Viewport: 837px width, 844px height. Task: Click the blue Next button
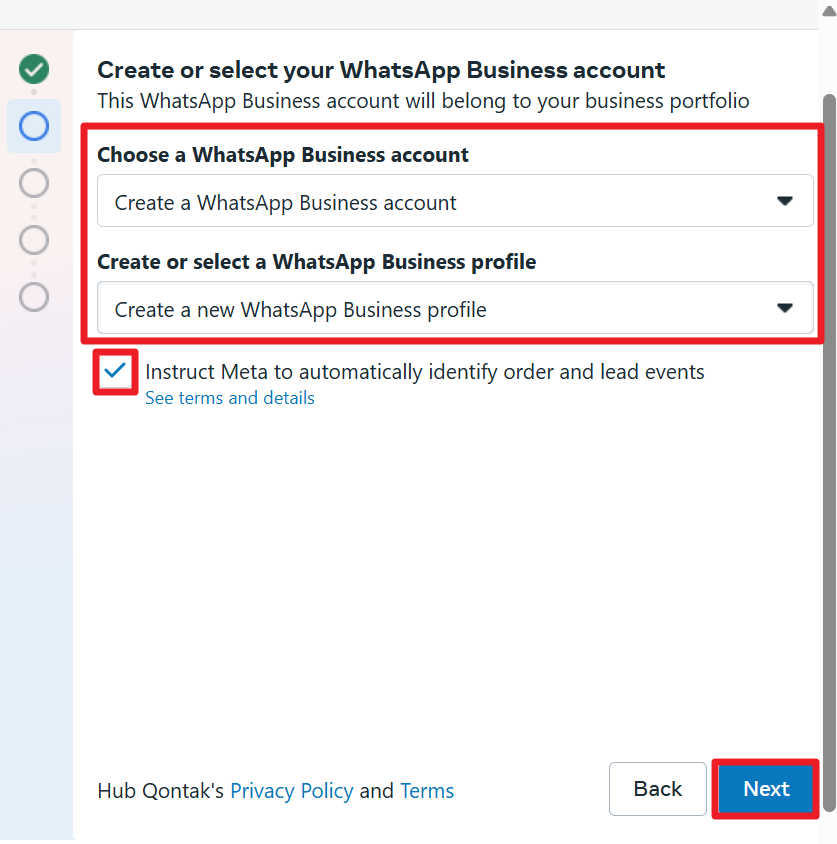(766, 789)
